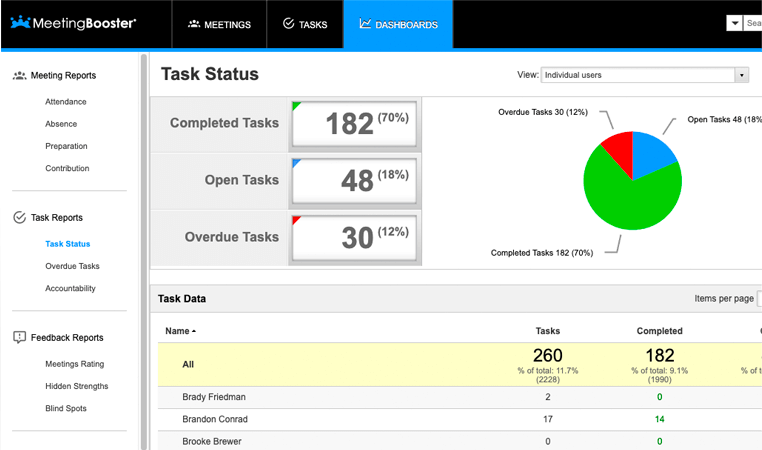Open the Hidden Strengths report
Screen dimensions: 762x450
pyautogui.click(x=76, y=386)
